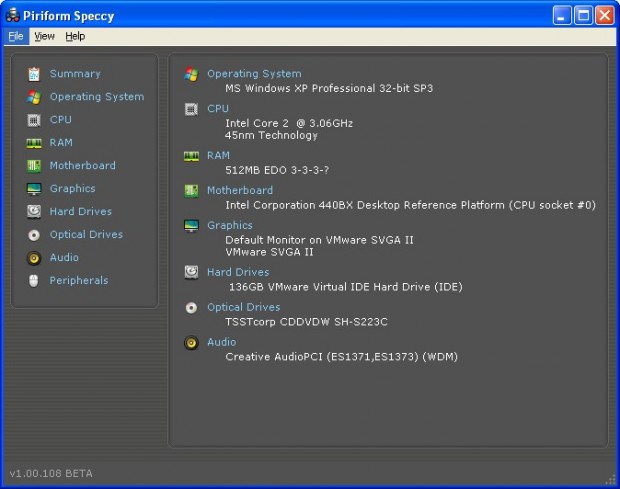Click '136GB VMware Virtual IDE Hard Drive' text
Viewport: 620px width, 489px height.
(331, 287)
